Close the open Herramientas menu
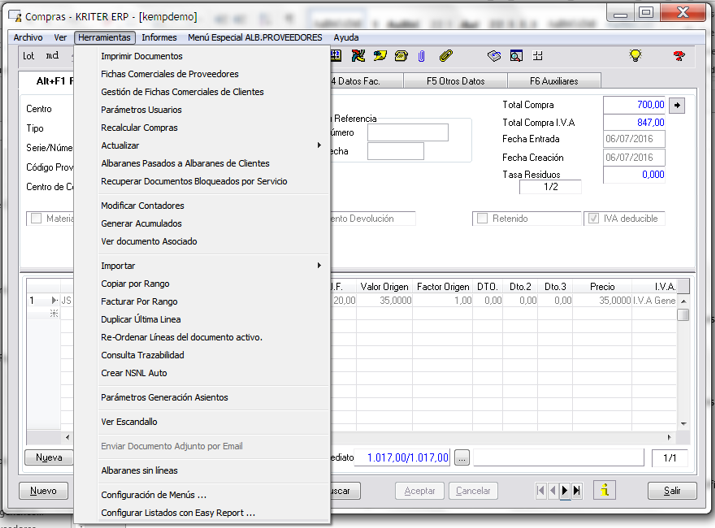This screenshot has width=715, height=528. pyautogui.click(x=104, y=37)
